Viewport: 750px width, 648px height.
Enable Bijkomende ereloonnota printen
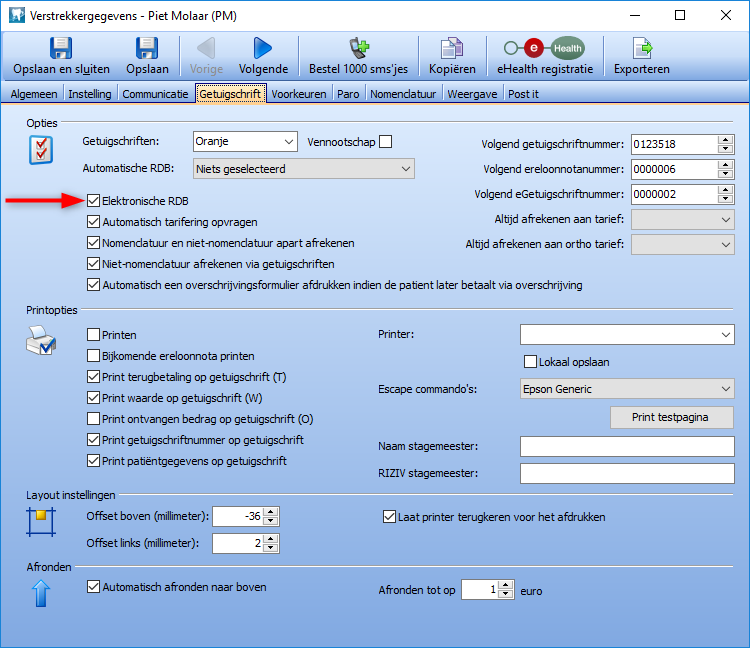pyautogui.click(x=94, y=355)
